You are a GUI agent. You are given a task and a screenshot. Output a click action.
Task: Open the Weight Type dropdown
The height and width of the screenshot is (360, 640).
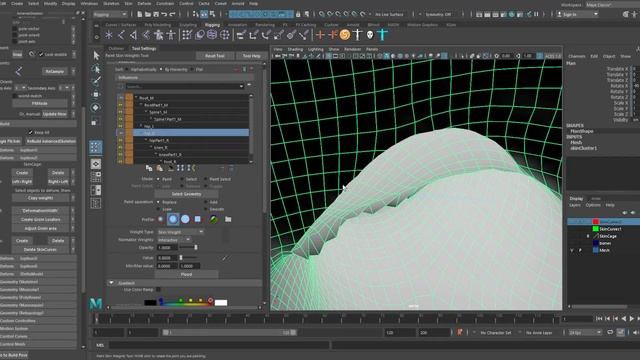point(180,232)
